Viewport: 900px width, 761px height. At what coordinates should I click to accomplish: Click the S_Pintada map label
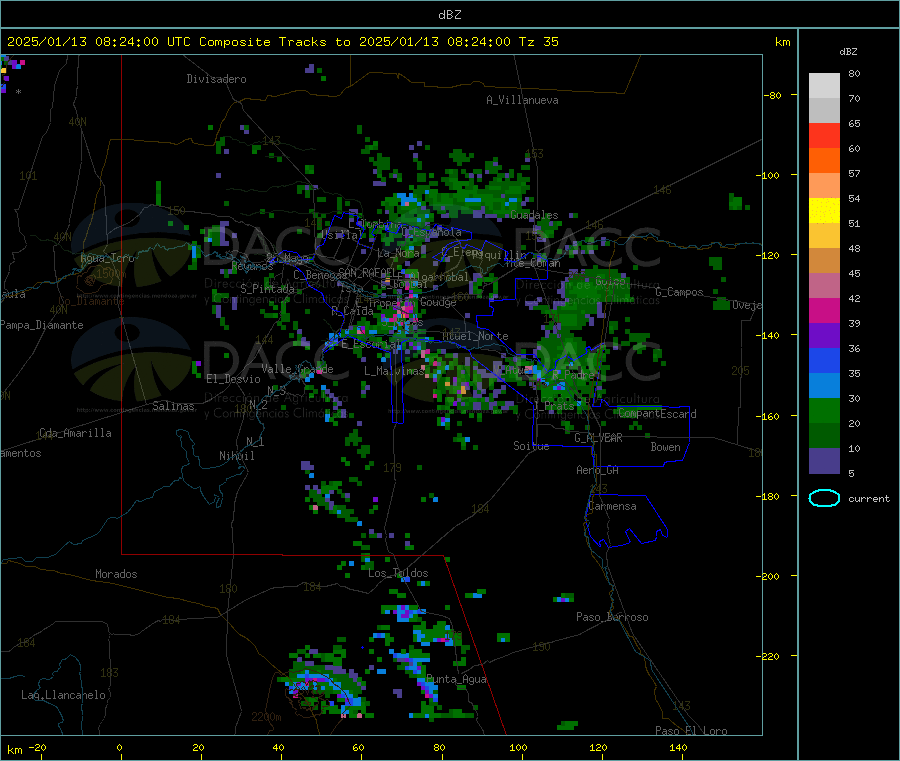[267, 289]
